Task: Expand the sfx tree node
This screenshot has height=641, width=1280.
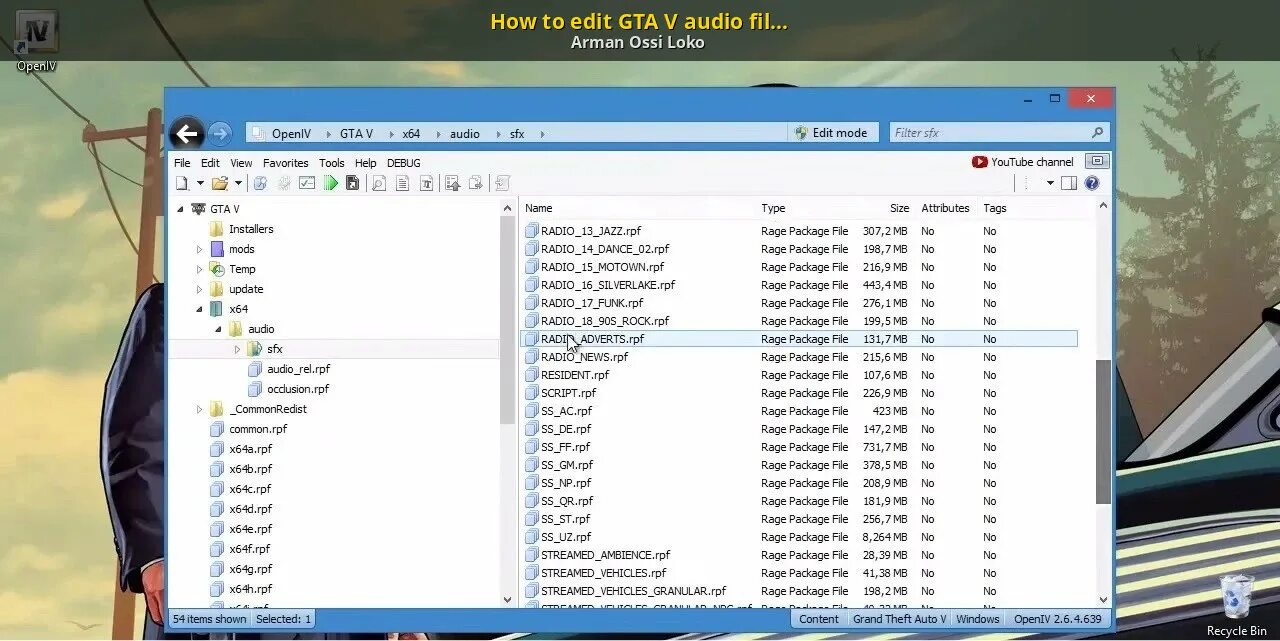Action: [237, 349]
